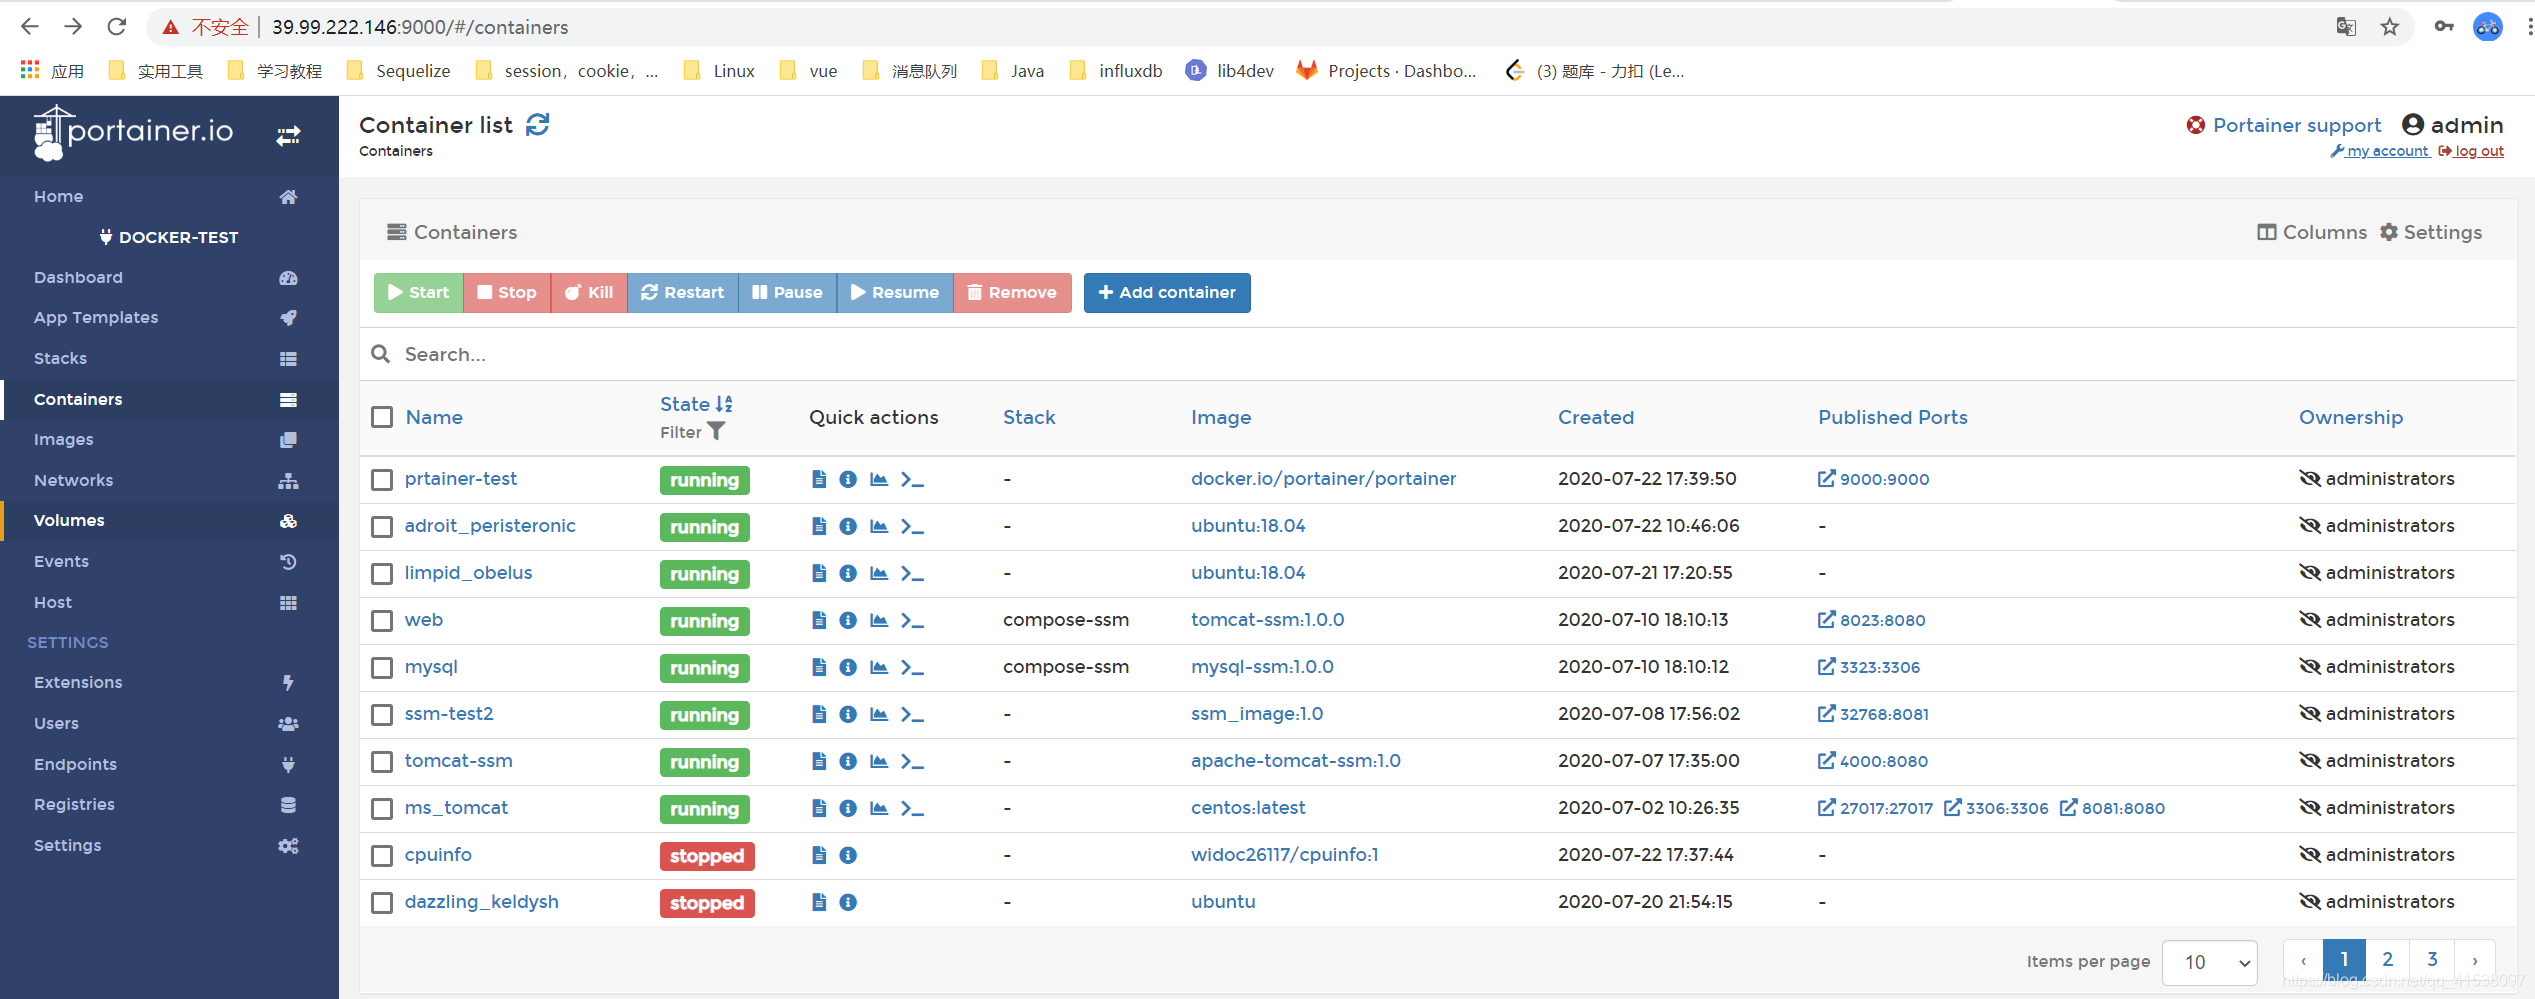The image size is (2535, 999).
Task: Check the limpid_obelus checkbox
Action: pyautogui.click(x=382, y=574)
